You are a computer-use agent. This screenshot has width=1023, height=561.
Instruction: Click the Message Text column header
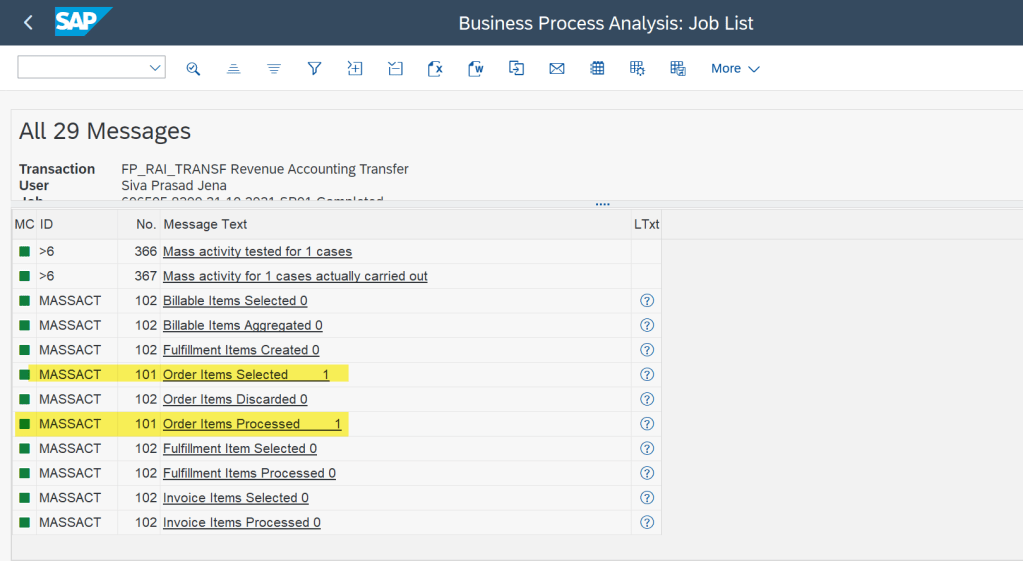click(x=205, y=224)
